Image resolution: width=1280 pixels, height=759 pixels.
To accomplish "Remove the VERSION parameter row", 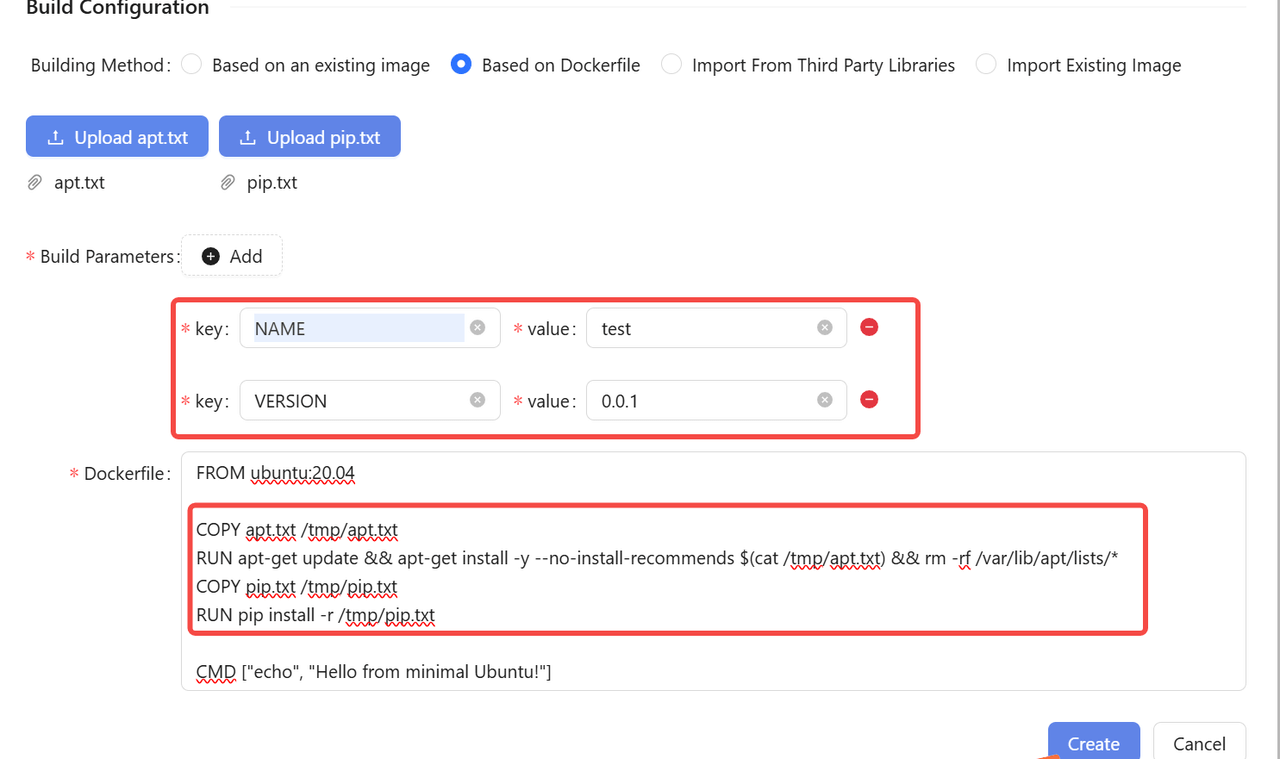I will point(869,399).
